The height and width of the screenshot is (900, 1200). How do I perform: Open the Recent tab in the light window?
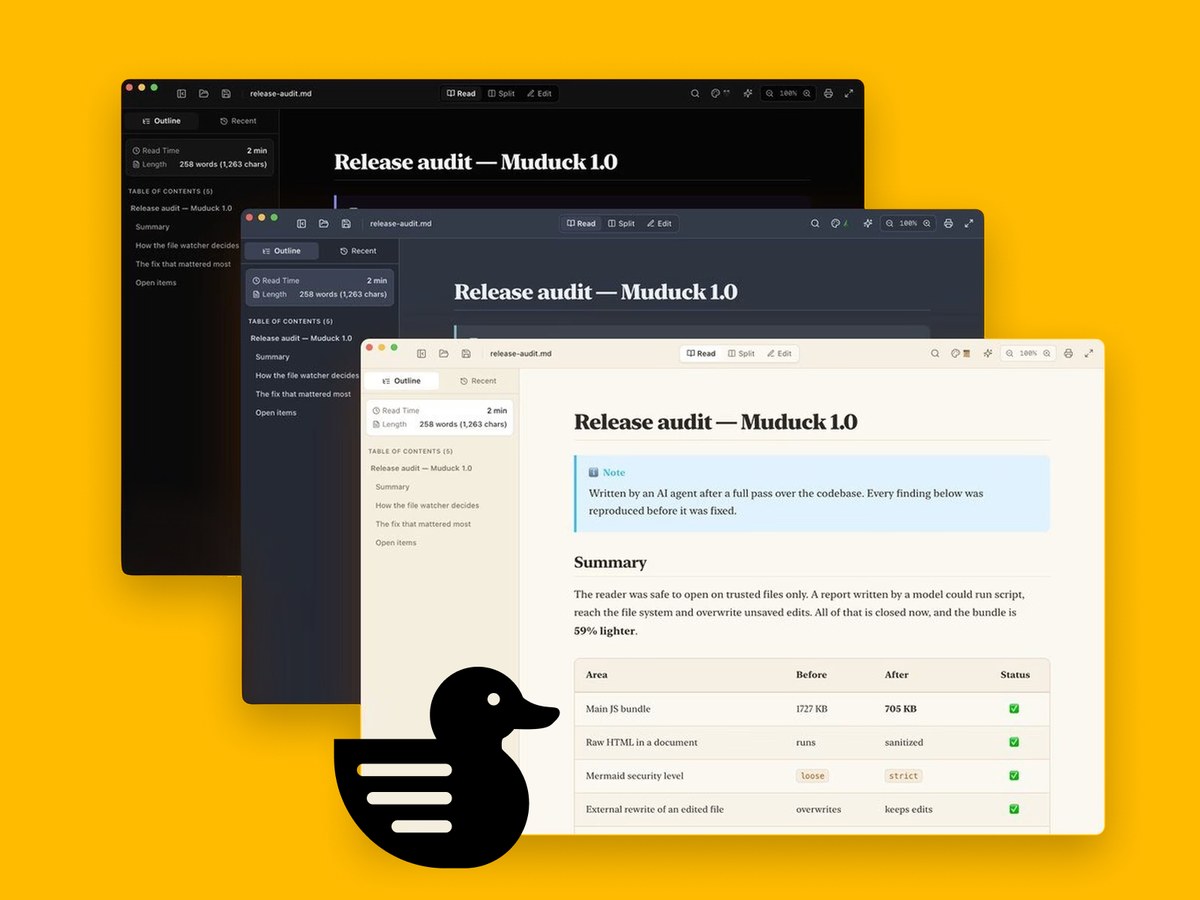click(478, 381)
